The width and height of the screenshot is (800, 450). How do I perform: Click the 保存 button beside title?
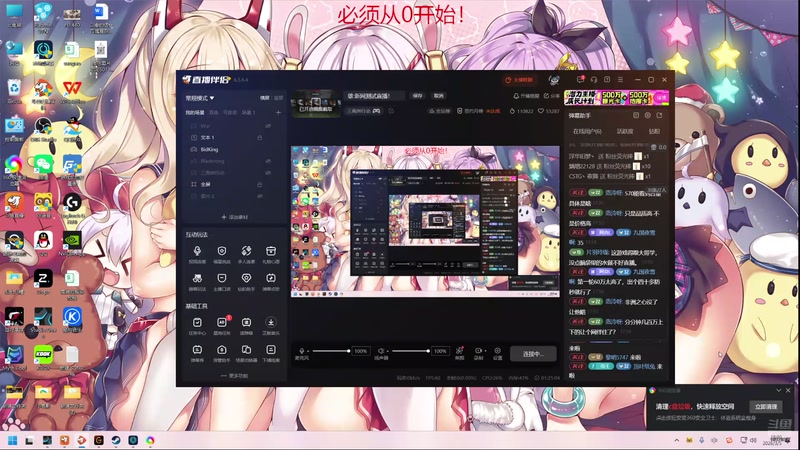click(x=418, y=95)
